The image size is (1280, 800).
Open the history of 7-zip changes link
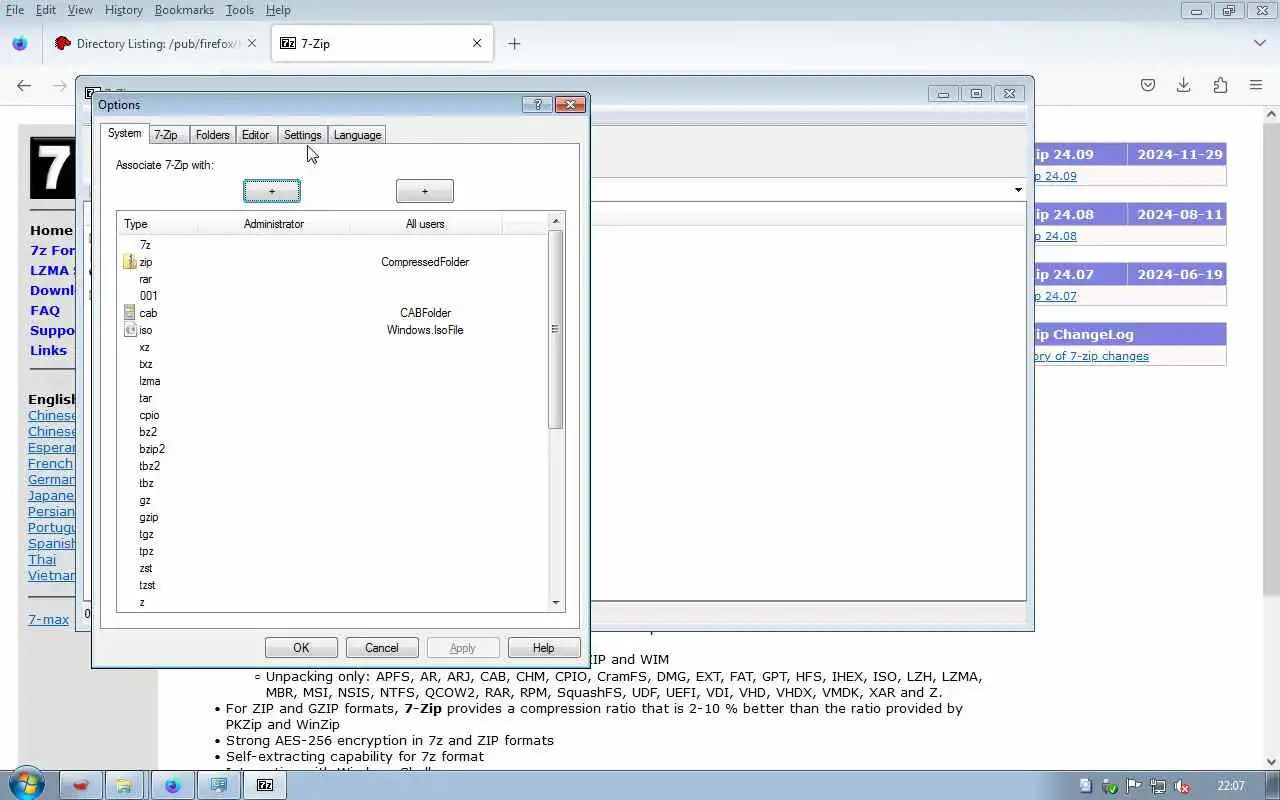1090,356
